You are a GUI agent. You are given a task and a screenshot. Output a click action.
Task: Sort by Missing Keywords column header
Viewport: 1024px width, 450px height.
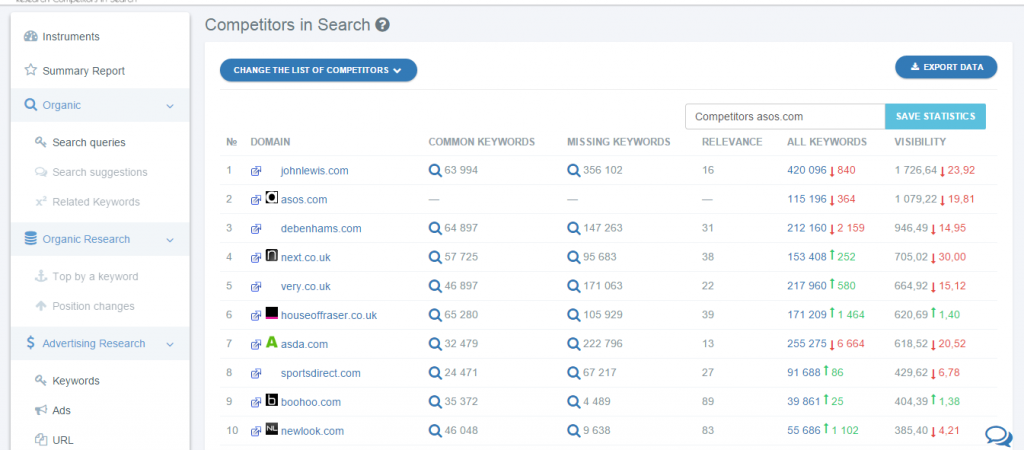point(618,142)
